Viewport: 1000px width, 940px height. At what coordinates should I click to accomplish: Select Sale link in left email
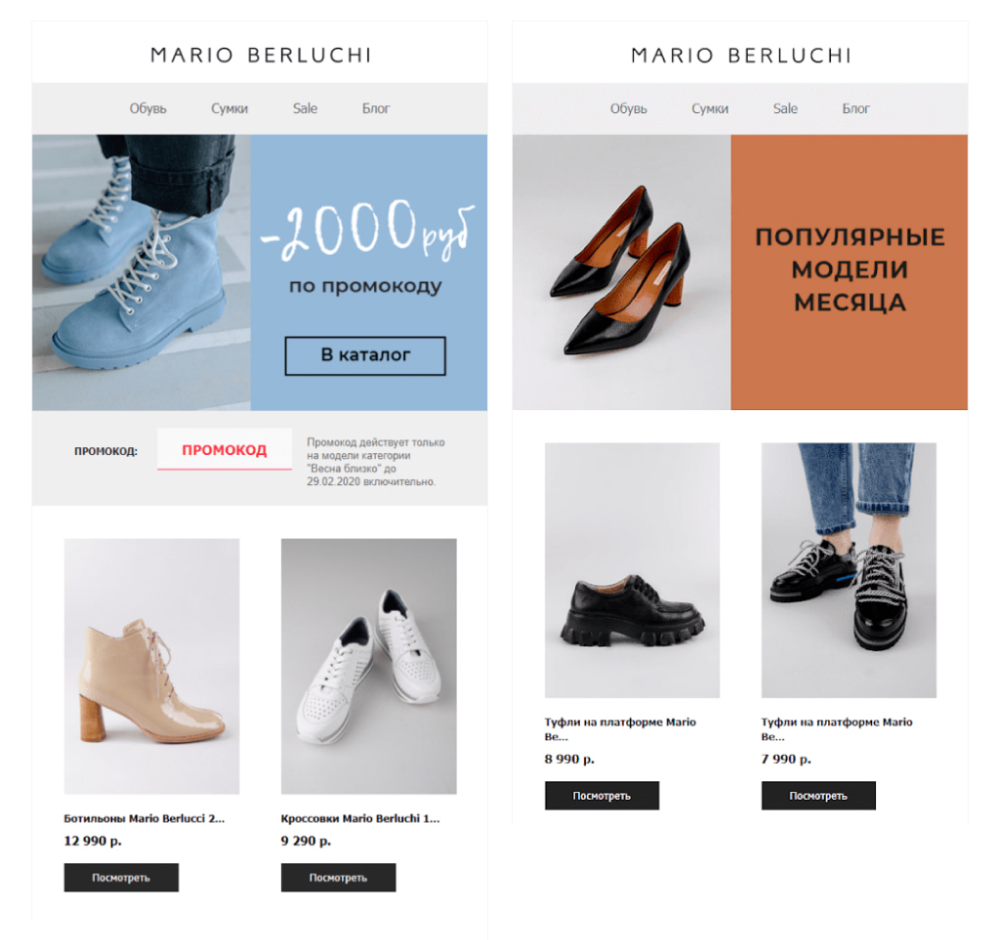tap(305, 108)
